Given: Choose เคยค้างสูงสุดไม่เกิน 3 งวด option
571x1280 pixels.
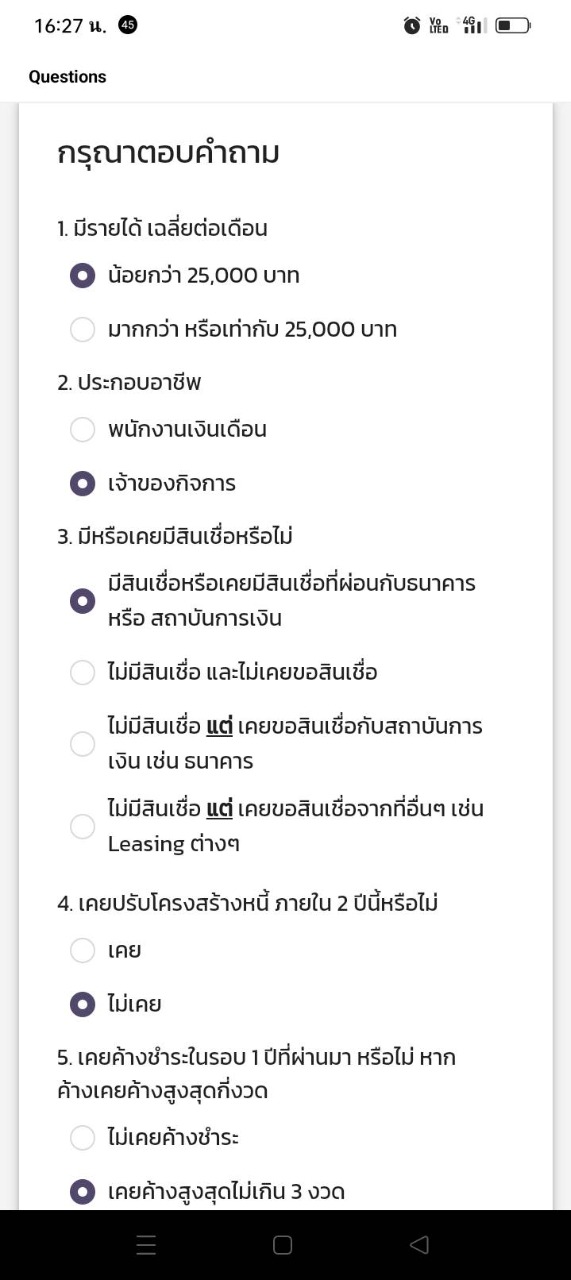Looking at the screenshot, I should 208,1191.
